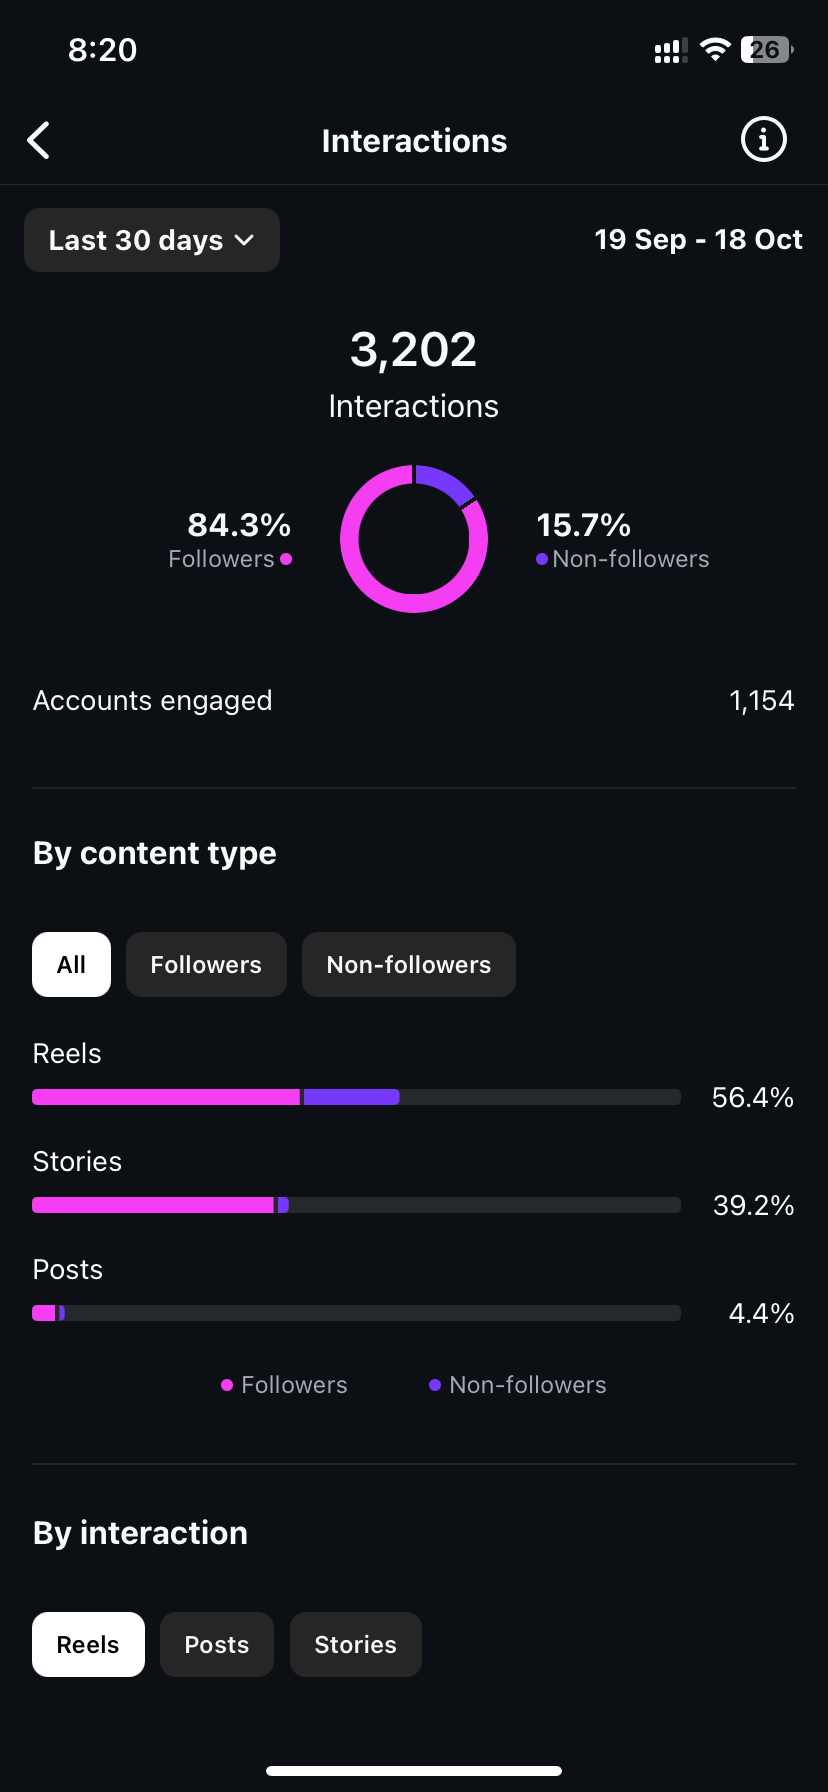Screen dimensions: 828x1792
Task: Select the All content type filter
Action: 71,965
